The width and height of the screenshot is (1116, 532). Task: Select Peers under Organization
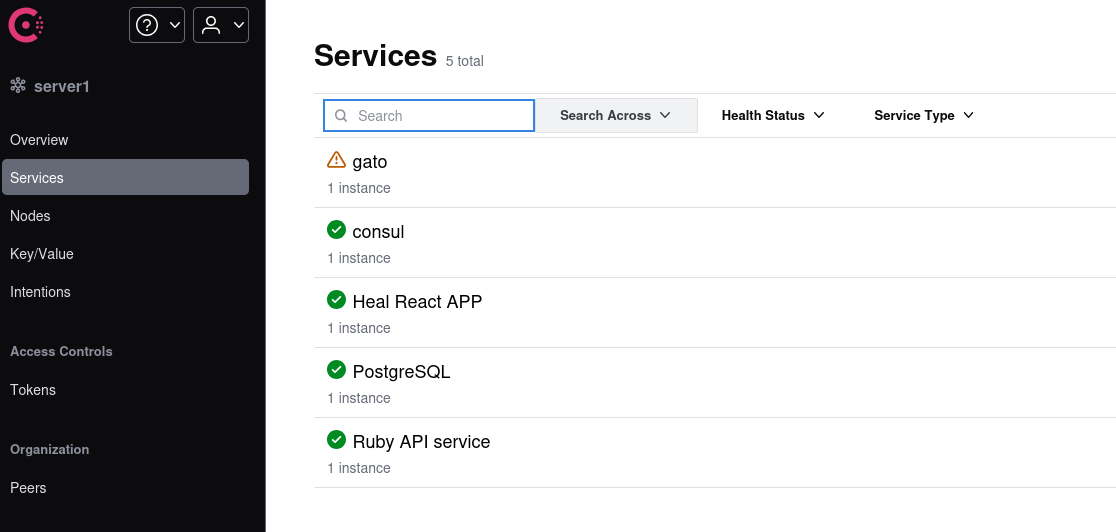pos(28,488)
